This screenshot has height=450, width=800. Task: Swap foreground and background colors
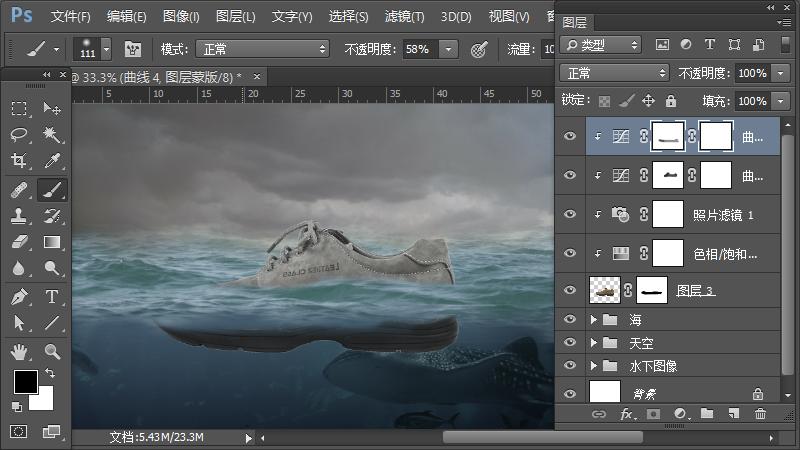[50, 373]
